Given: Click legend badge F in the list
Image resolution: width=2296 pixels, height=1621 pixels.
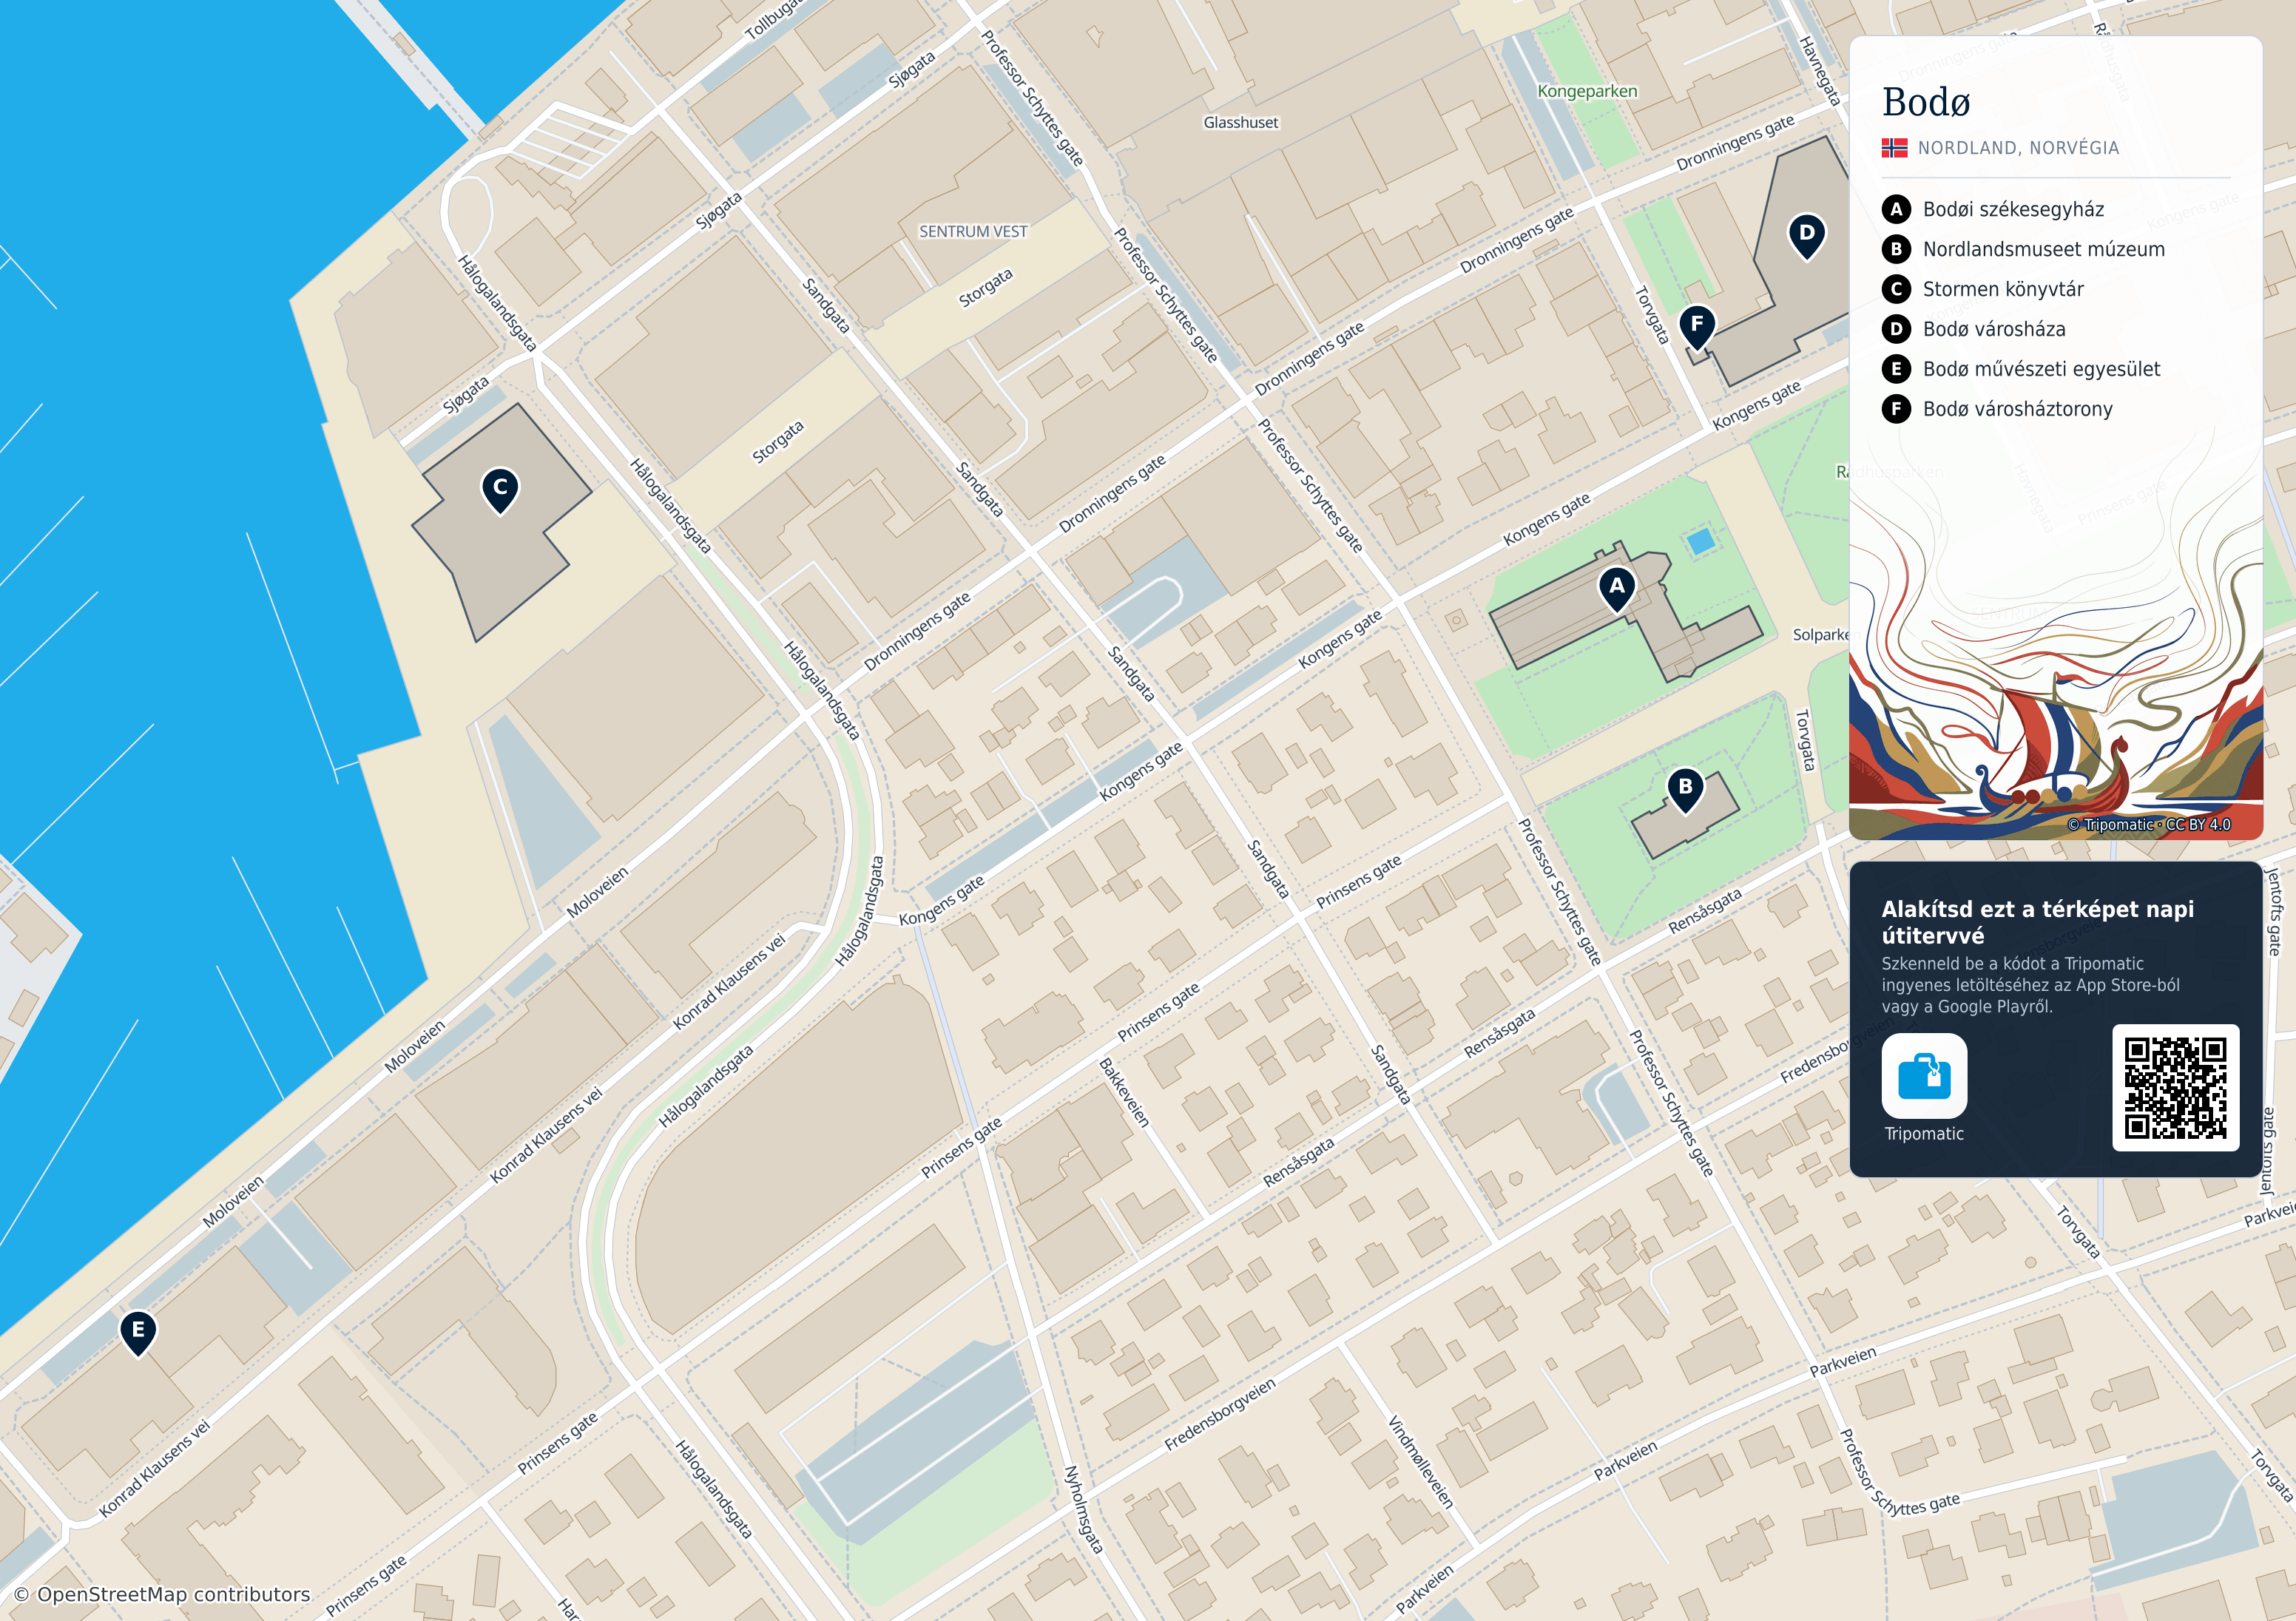Looking at the screenshot, I should coord(1896,409).
